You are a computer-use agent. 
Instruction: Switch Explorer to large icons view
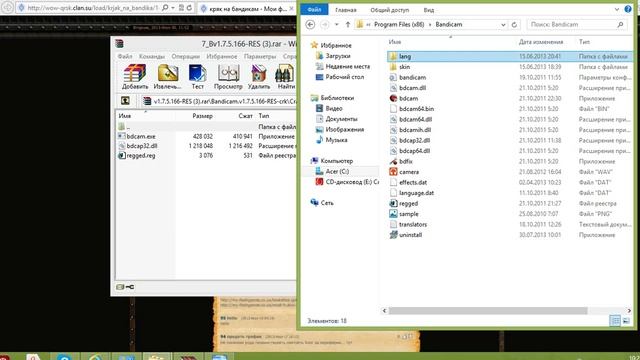tap(626, 321)
